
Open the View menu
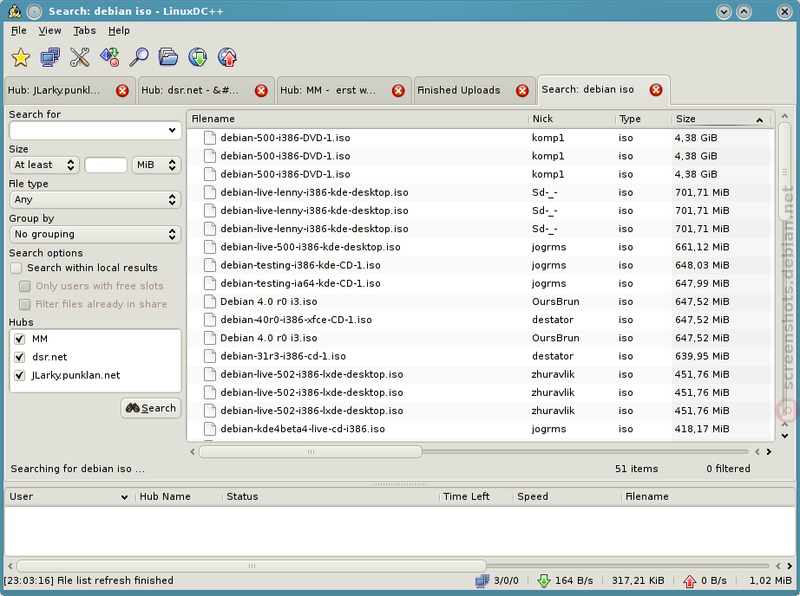tap(50, 31)
